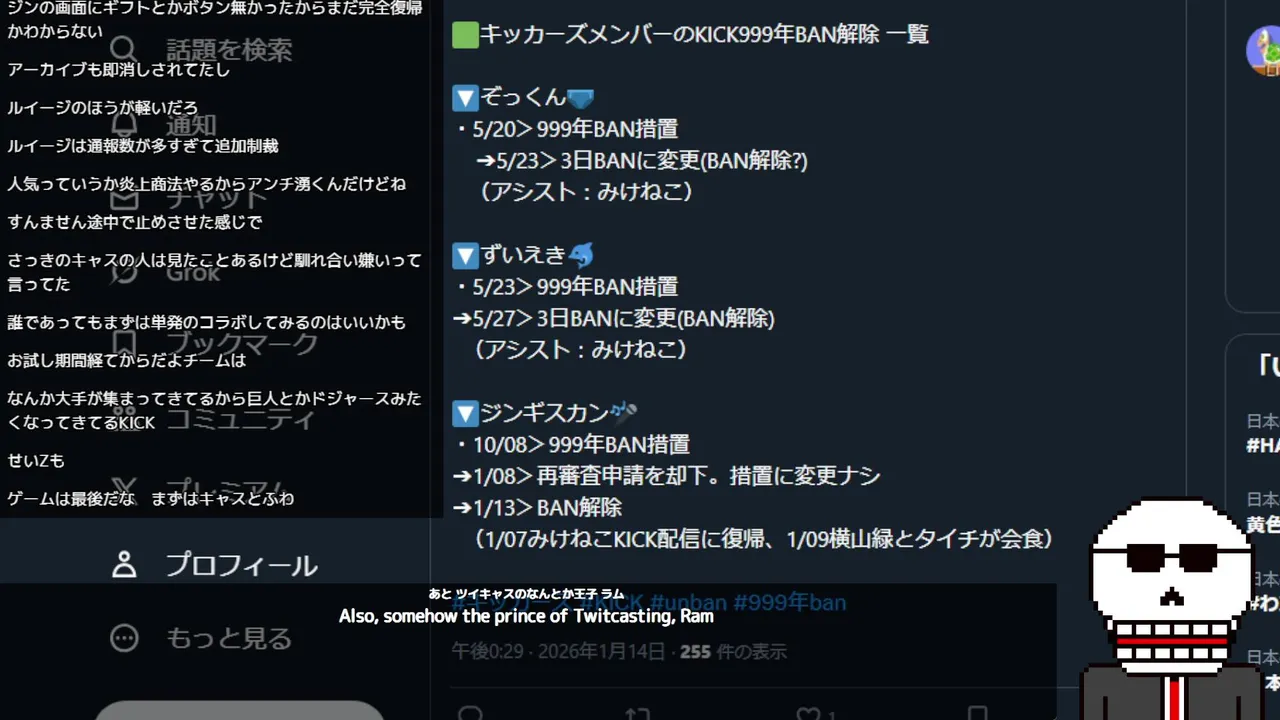Click the 255 件の表示 view count
The width and height of the screenshot is (1280, 720).
(733, 652)
